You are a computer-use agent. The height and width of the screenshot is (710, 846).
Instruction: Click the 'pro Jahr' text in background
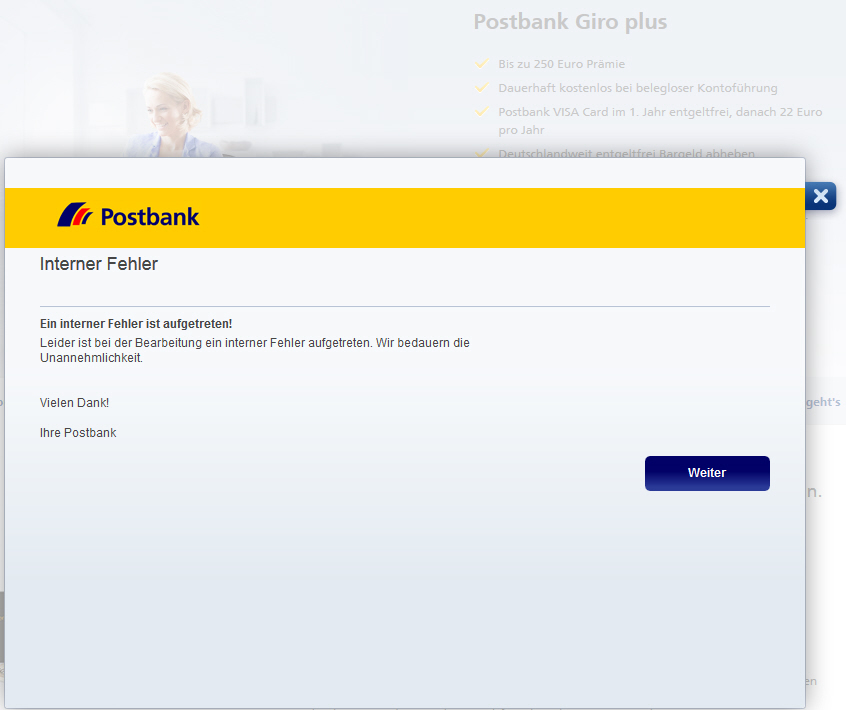pyautogui.click(x=521, y=130)
